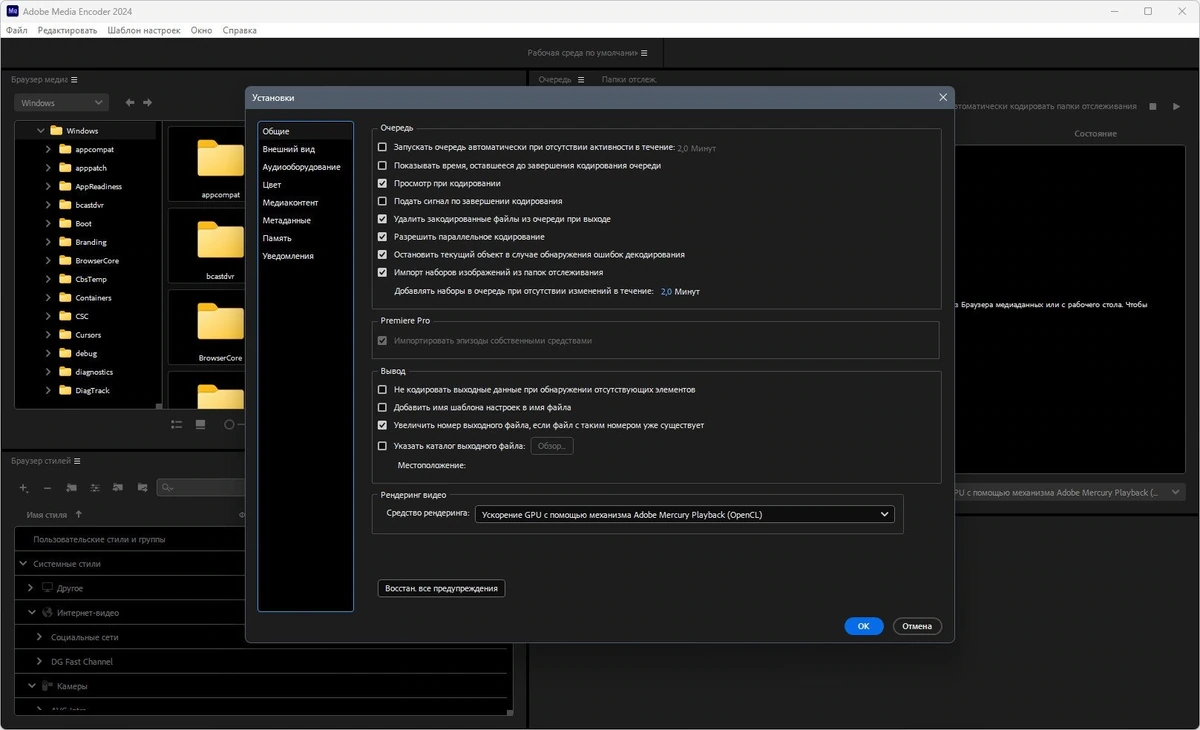
Task: Open the Очередь panel menu icon
Action: 580,80
